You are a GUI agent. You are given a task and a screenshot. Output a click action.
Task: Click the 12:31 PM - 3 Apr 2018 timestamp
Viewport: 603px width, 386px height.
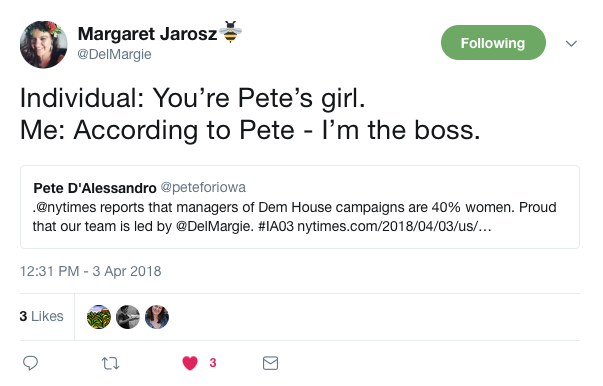[90, 271]
